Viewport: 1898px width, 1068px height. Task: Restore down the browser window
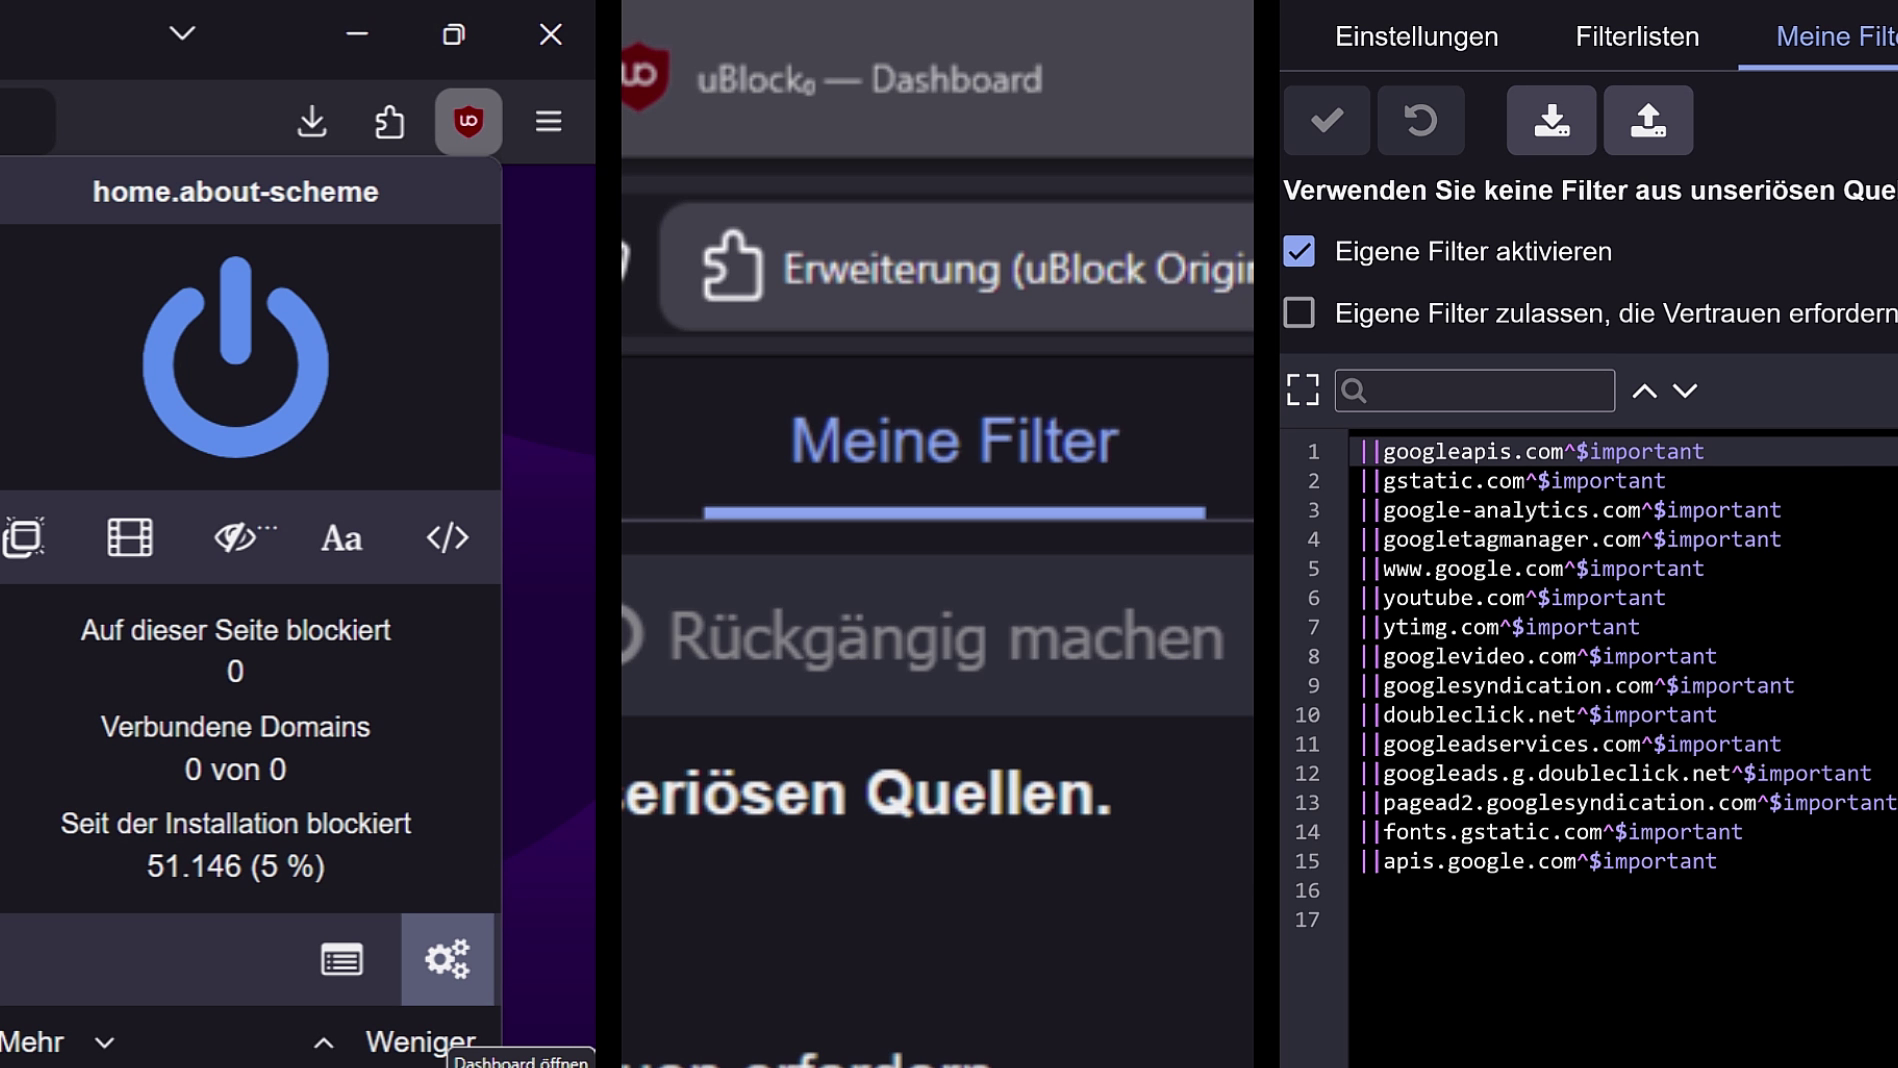(x=454, y=34)
